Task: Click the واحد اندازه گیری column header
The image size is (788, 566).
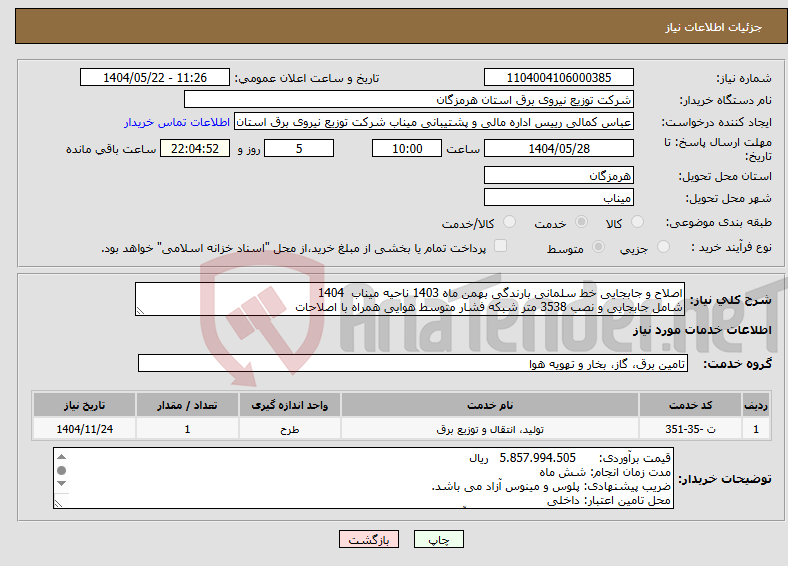Action: tap(290, 405)
